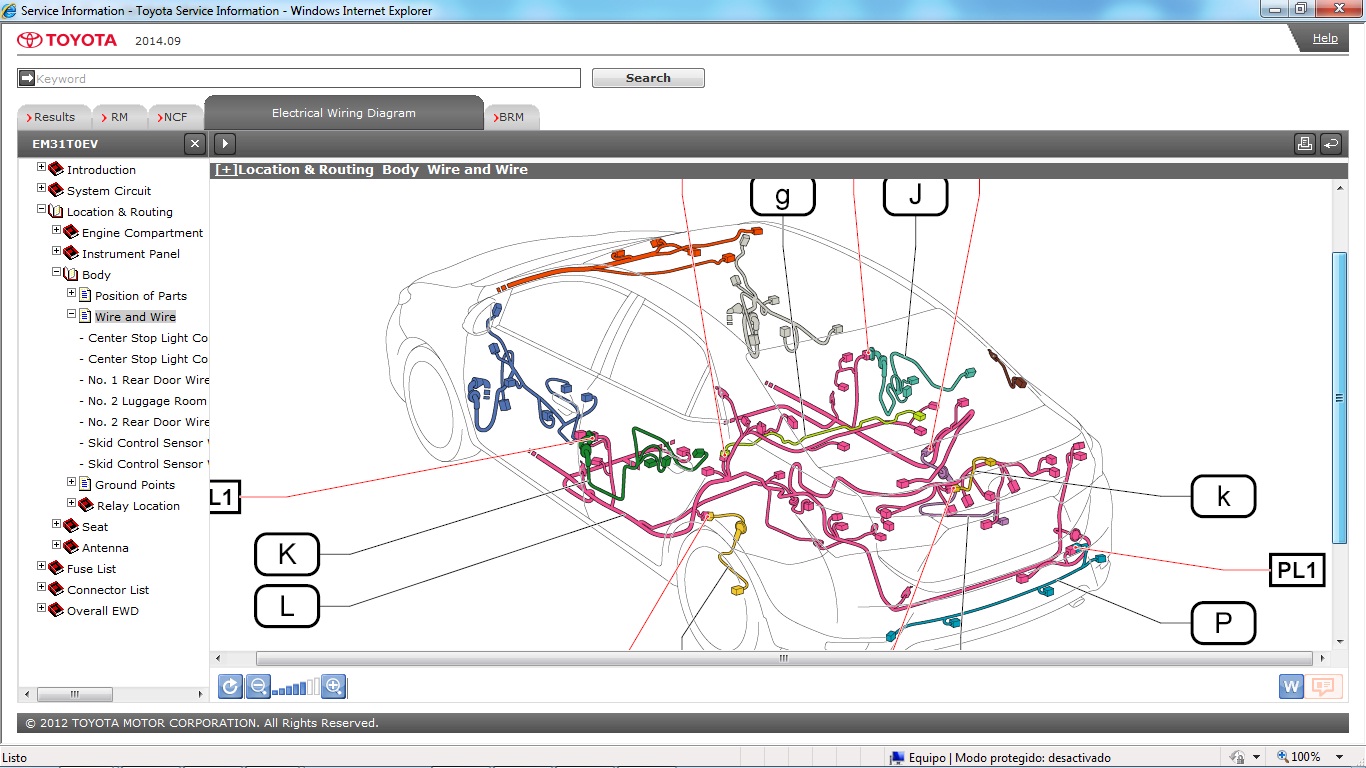Click the diagram vertical scrollbar thumb

1339,398
